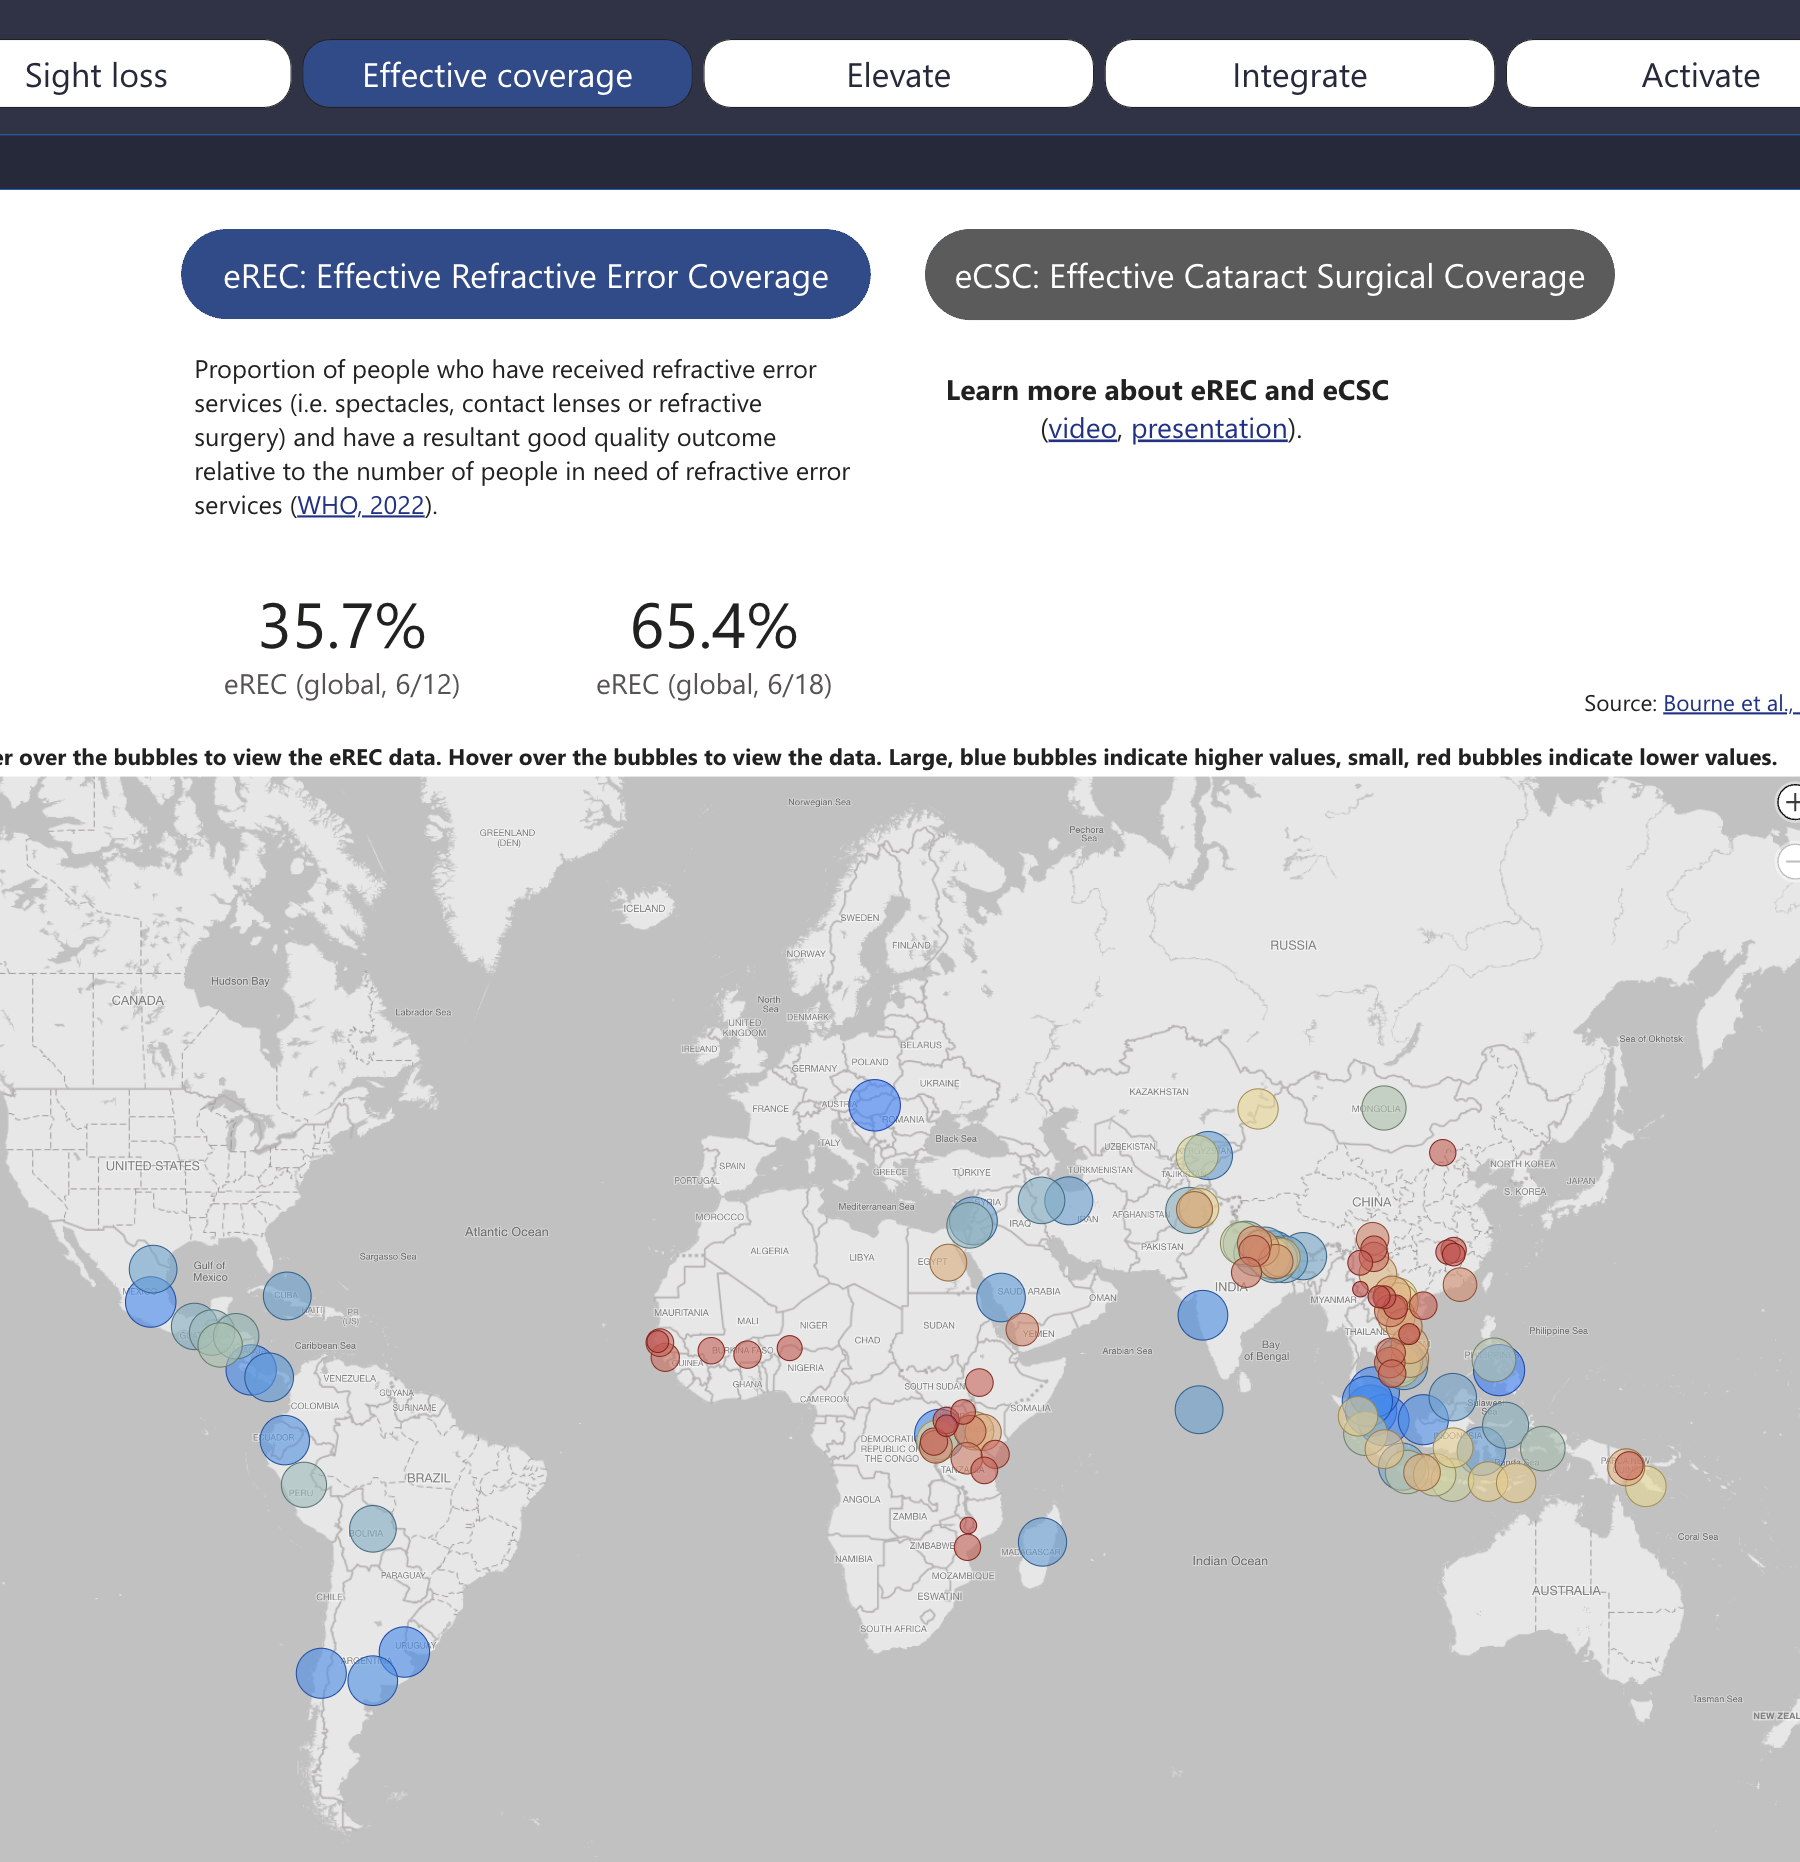
Task: Select eREC Effective Refractive Error Coverage
Action: point(525,276)
